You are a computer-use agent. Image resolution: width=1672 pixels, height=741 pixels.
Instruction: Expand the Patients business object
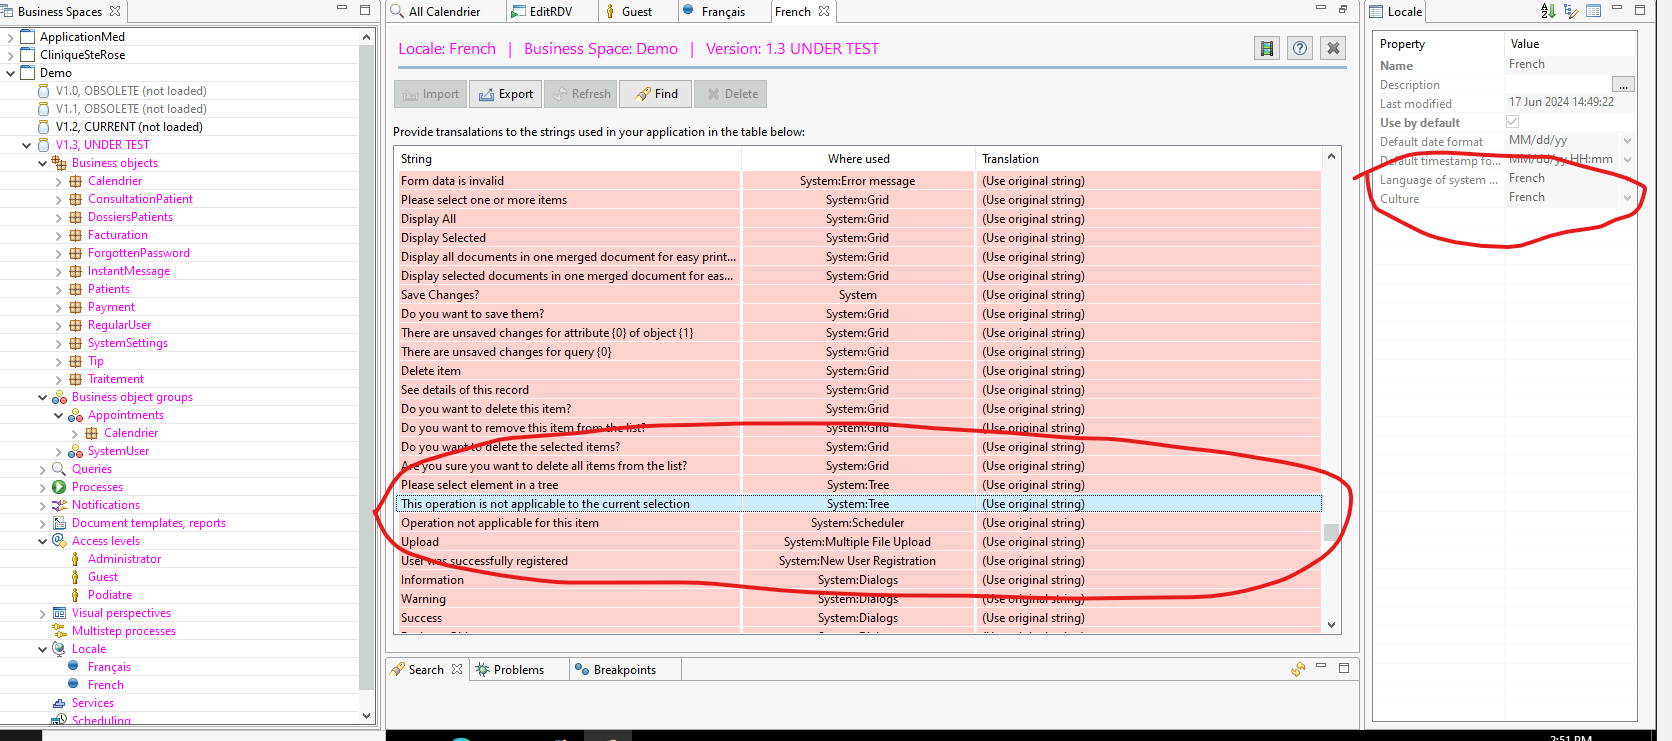click(x=59, y=289)
